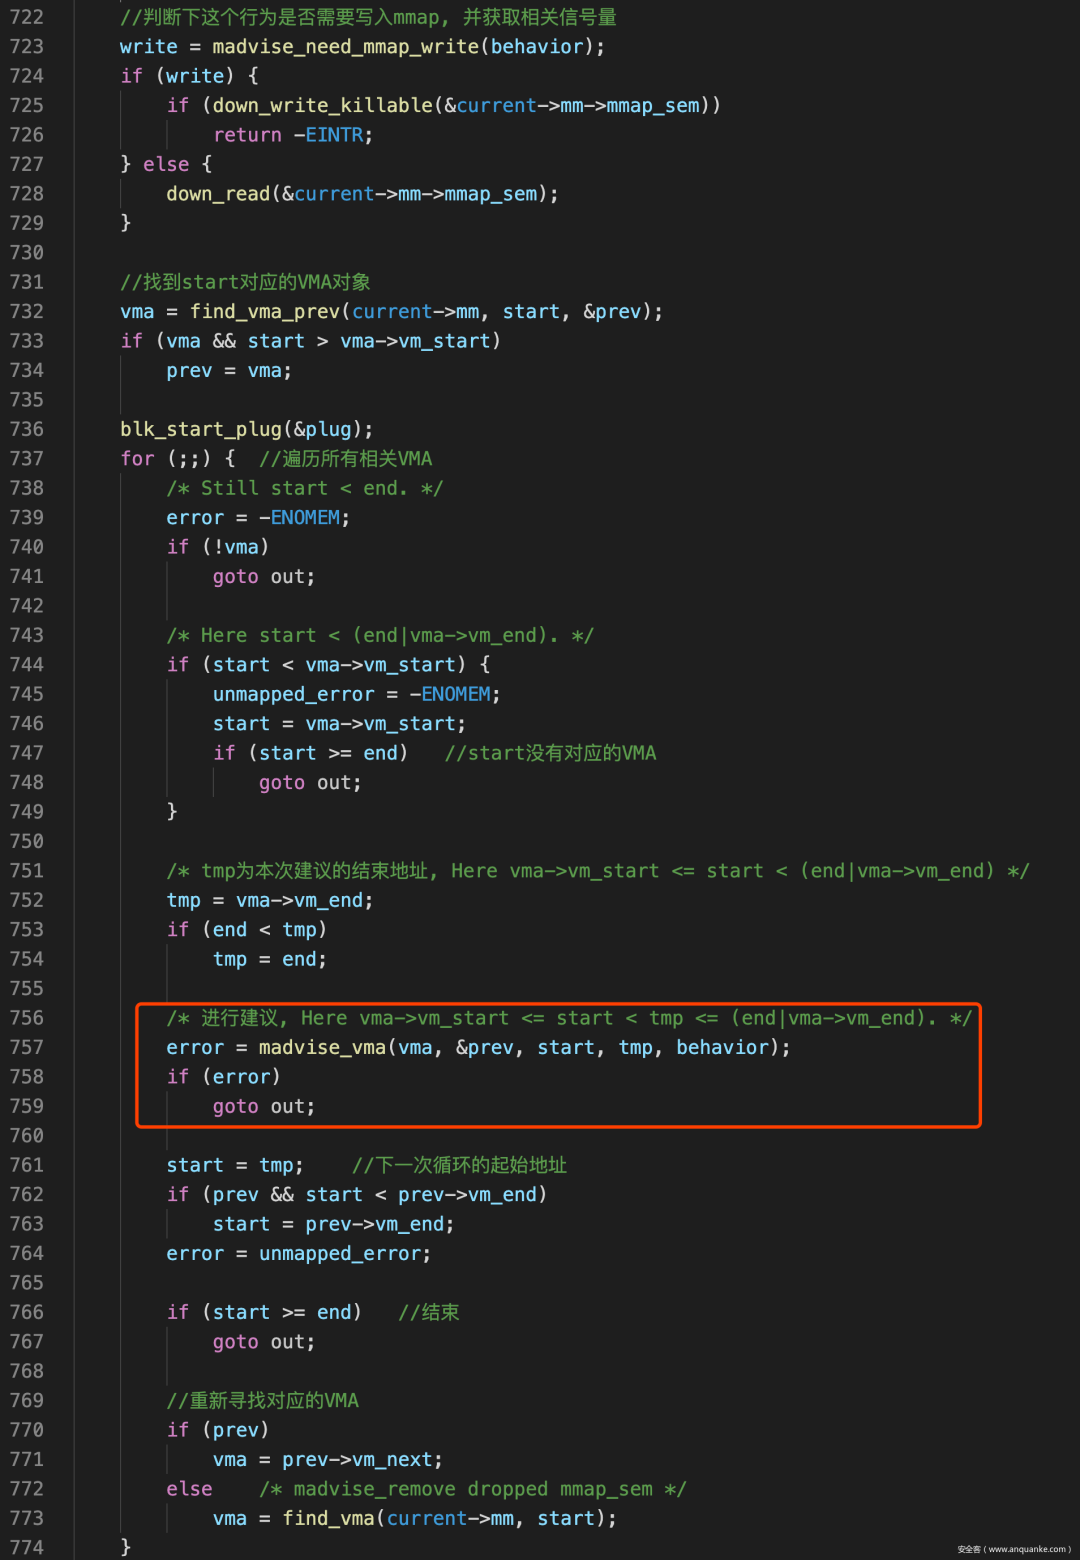Click down_write_killable on line 725
Viewport: 1080px width, 1560px height.
(322, 106)
